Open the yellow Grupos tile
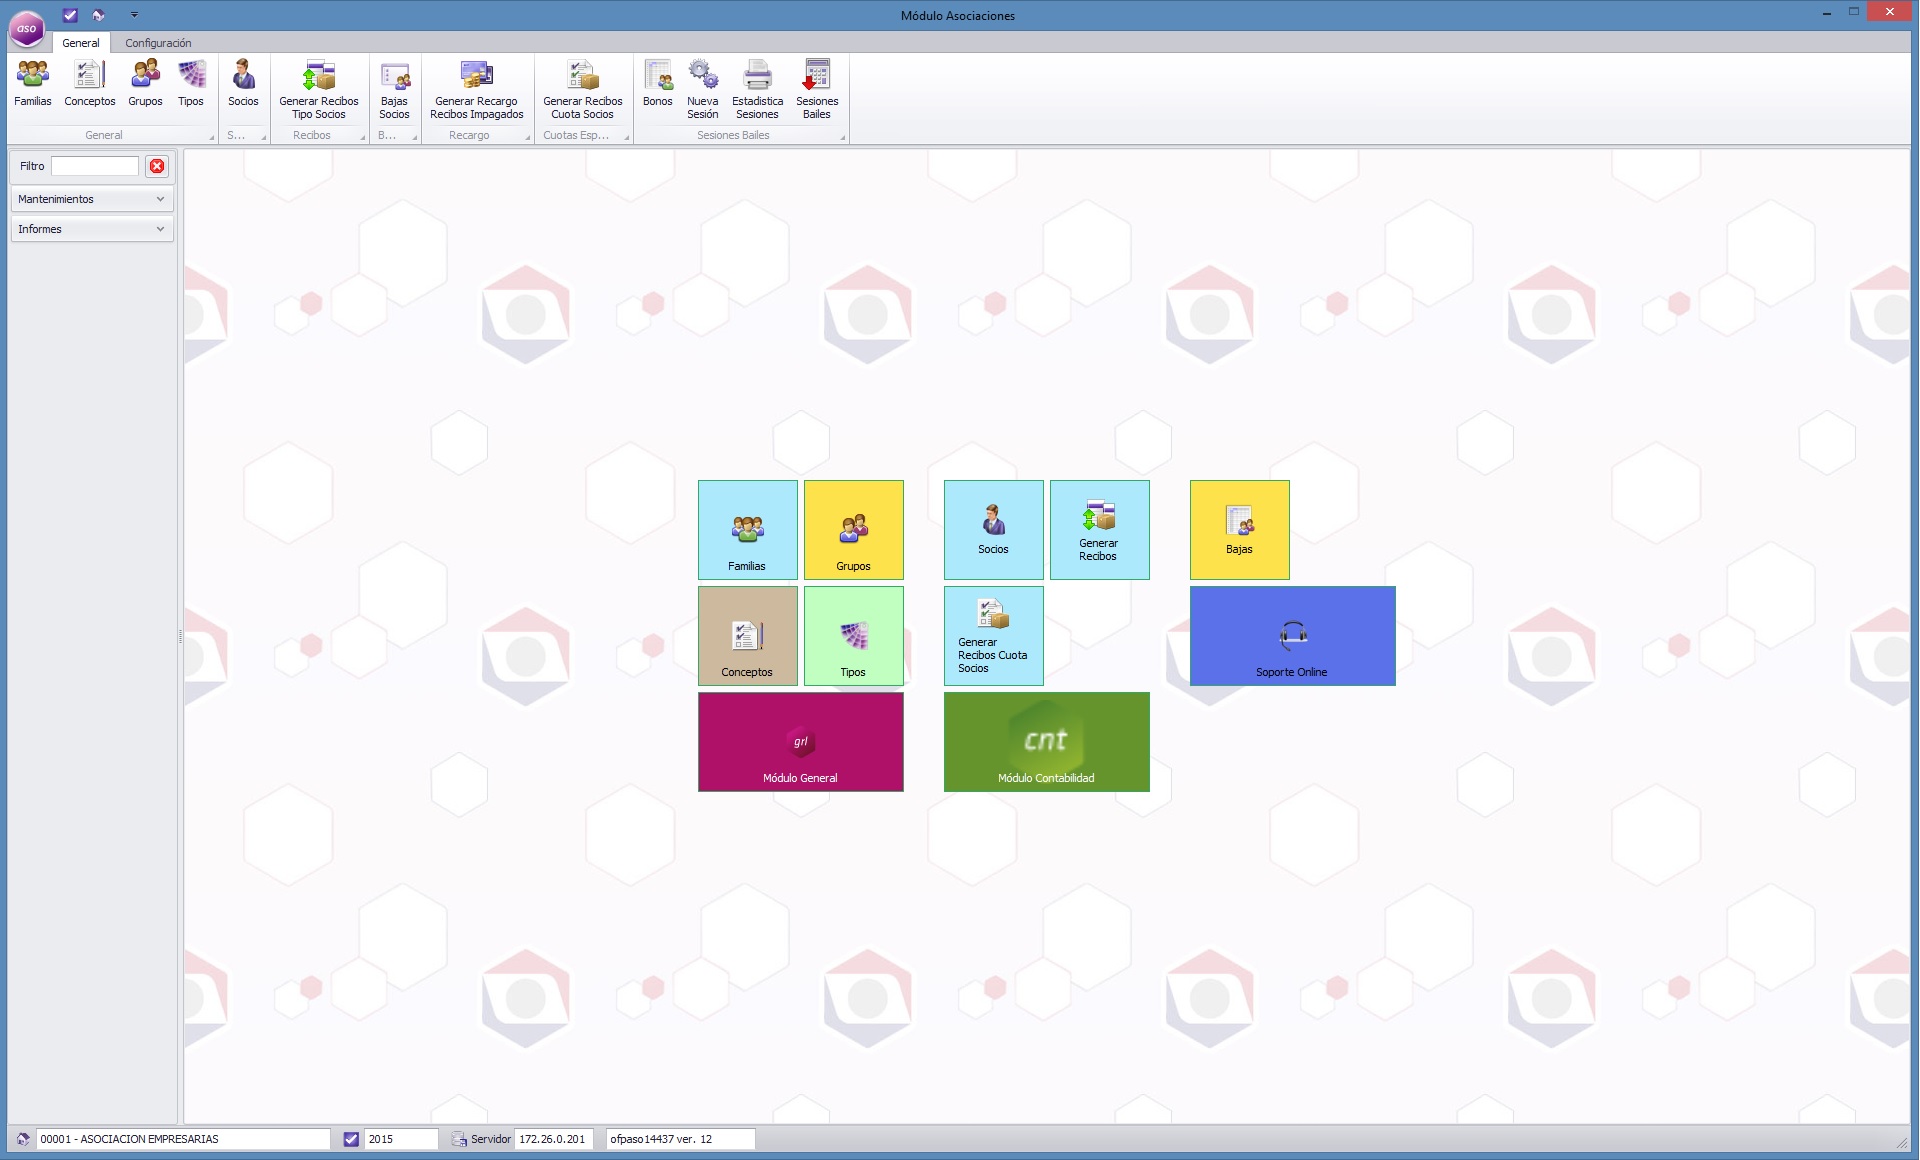Screen dimensions: 1920x1160 (x=854, y=530)
